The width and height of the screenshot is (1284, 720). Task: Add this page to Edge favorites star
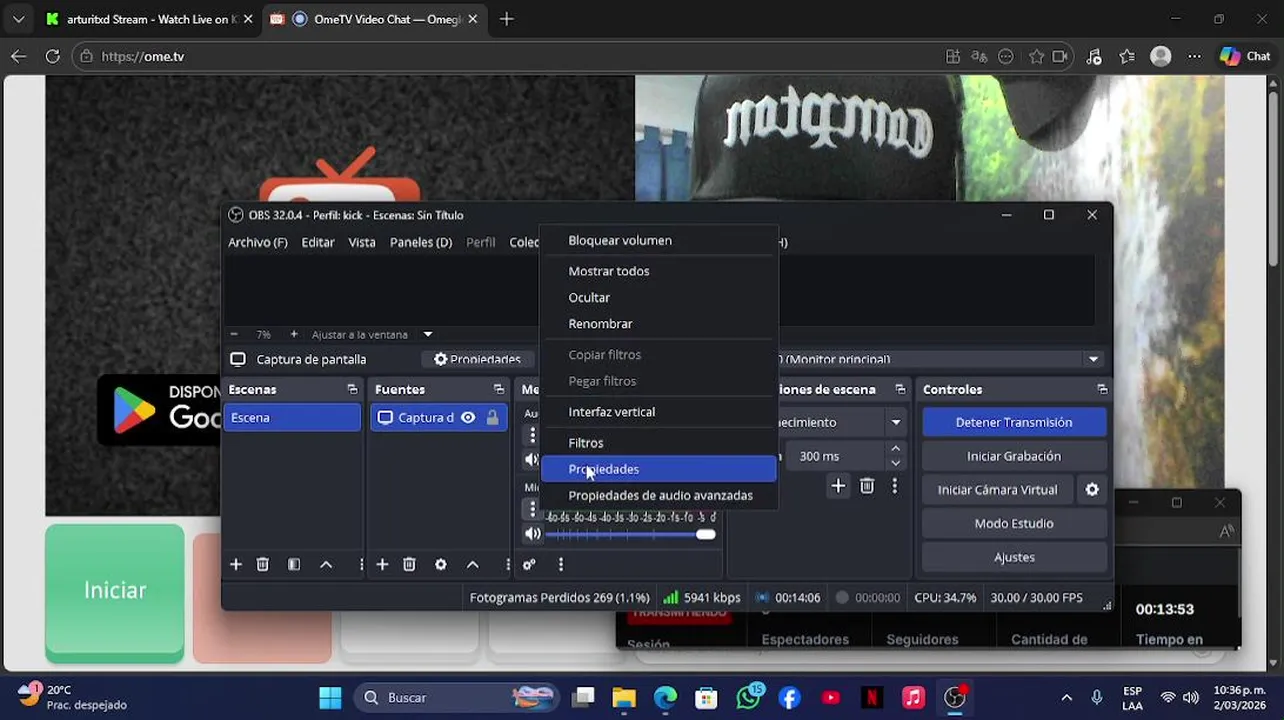click(1037, 57)
